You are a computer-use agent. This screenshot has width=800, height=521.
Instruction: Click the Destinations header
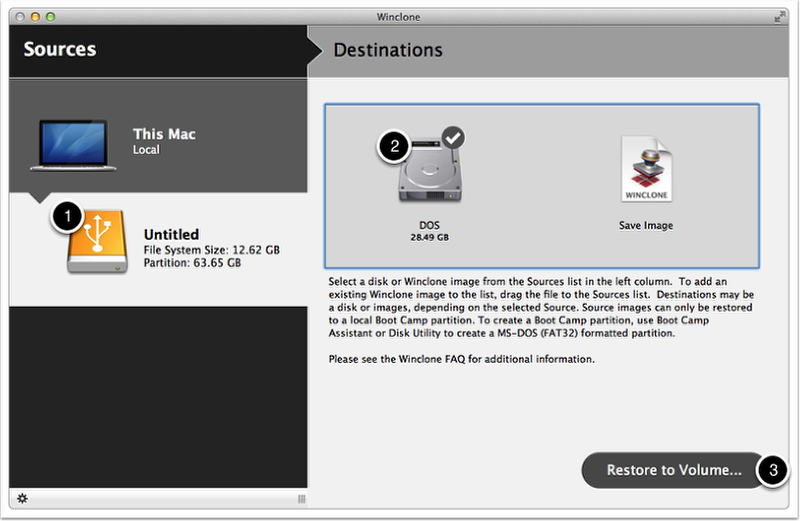388,50
